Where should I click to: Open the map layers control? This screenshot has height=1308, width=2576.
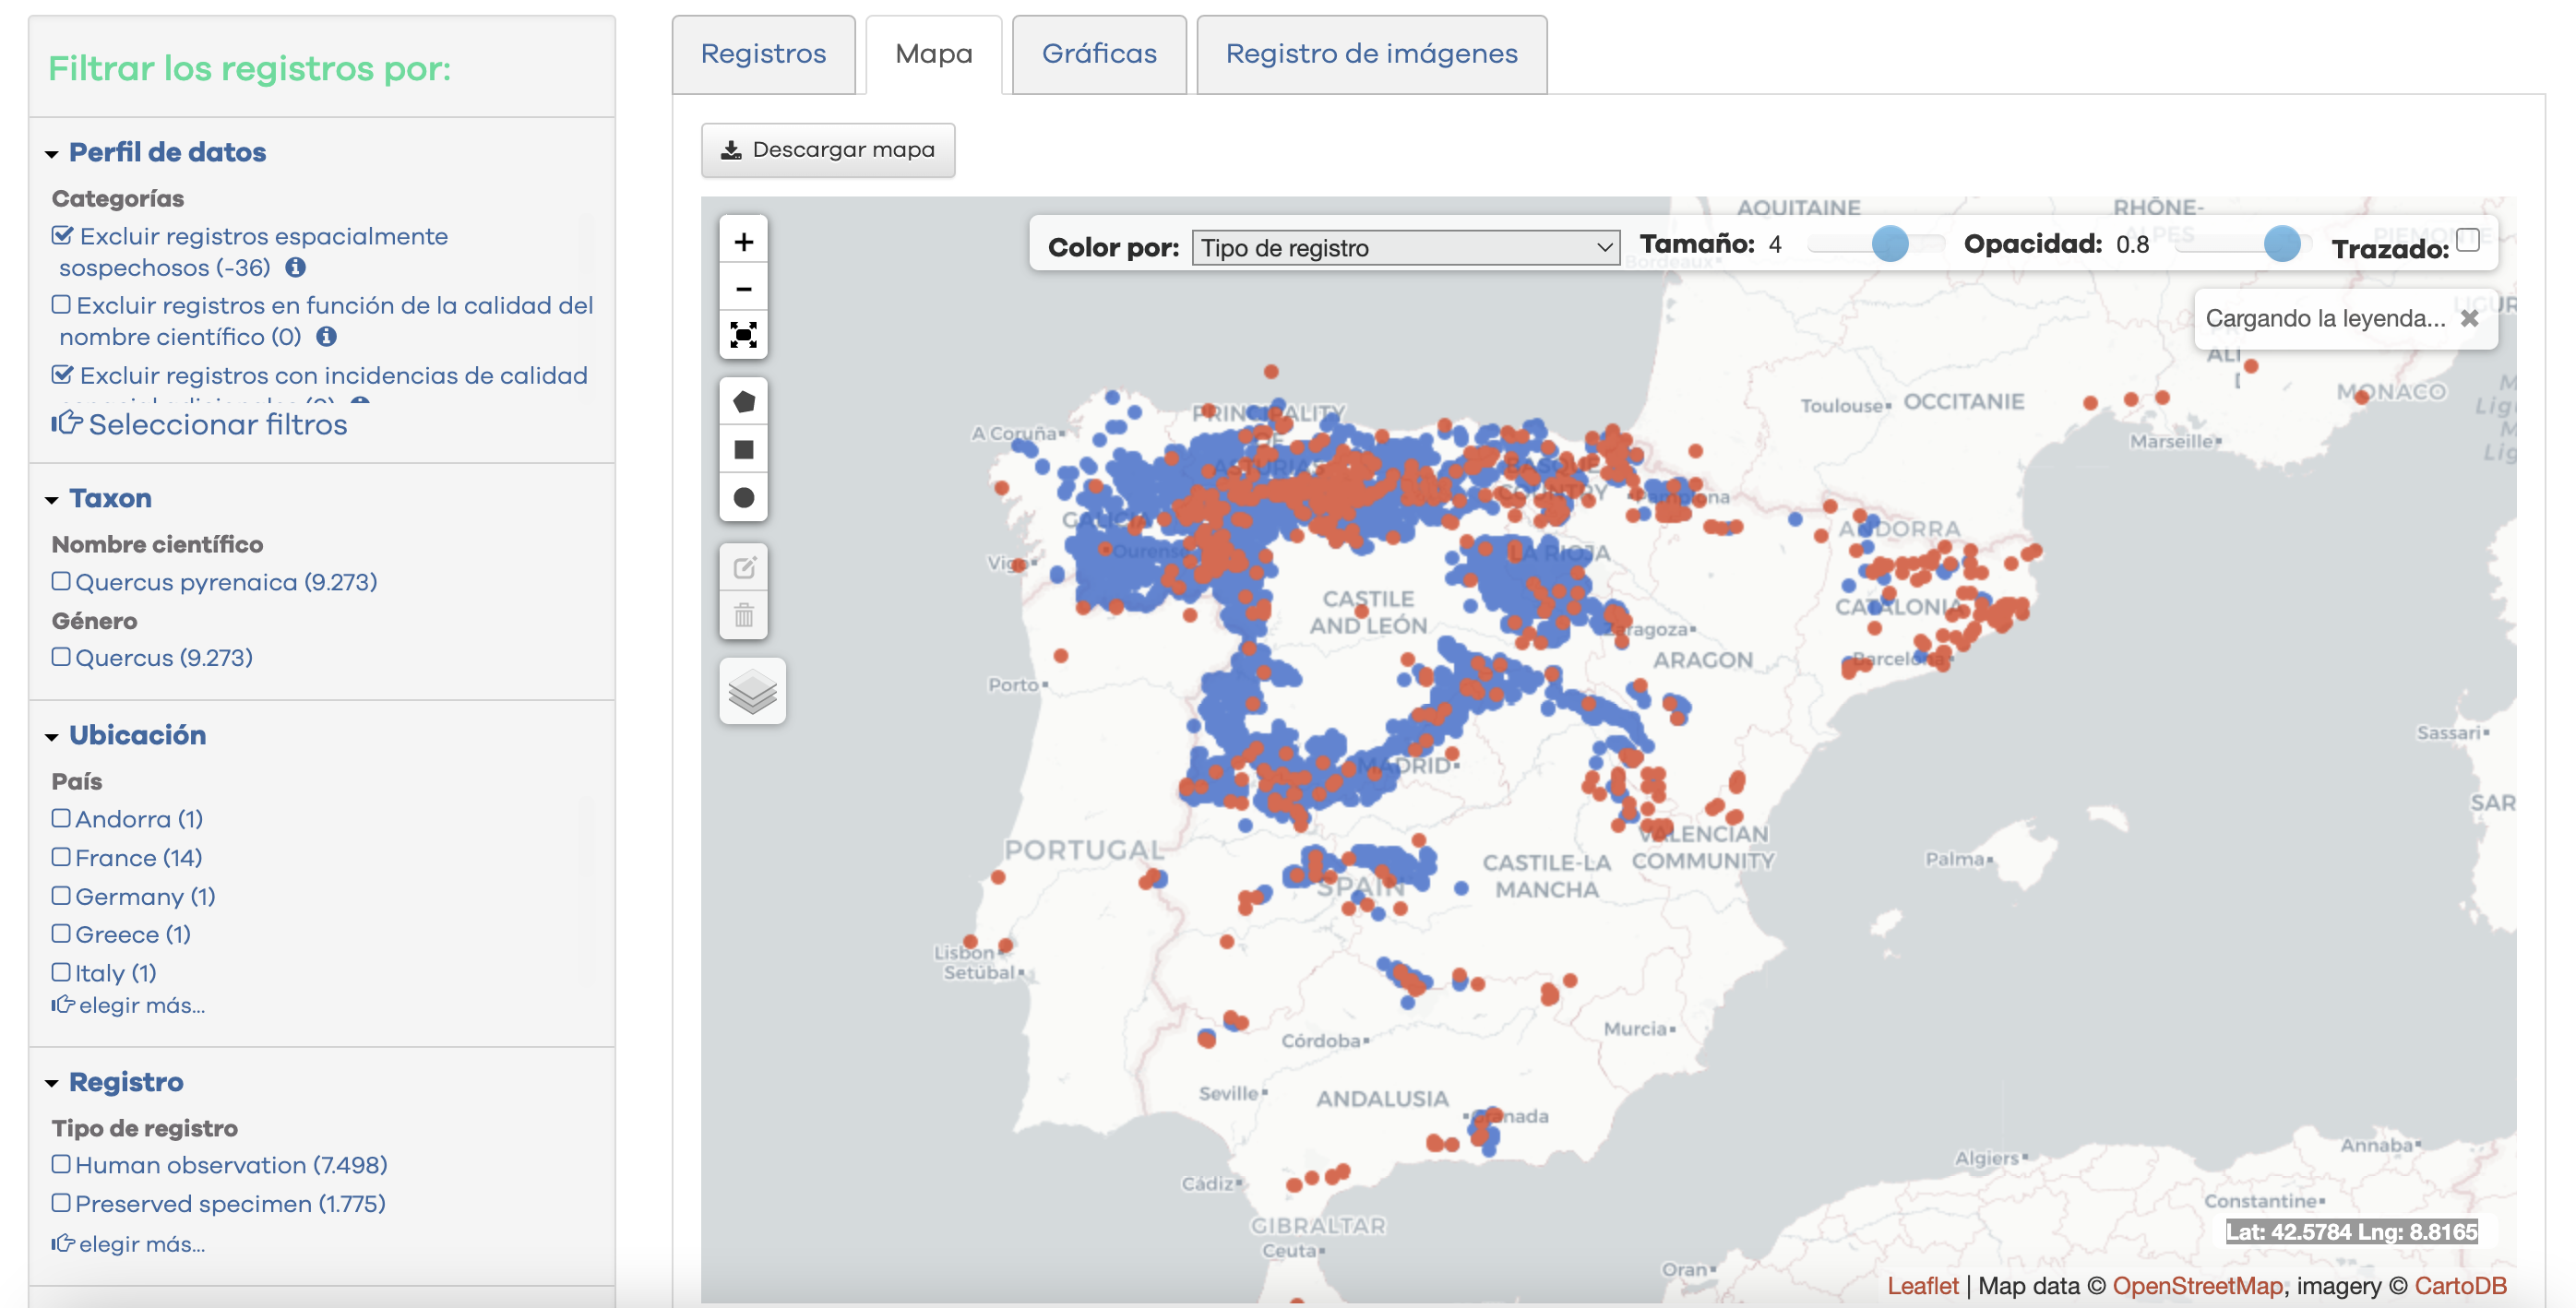[x=752, y=691]
